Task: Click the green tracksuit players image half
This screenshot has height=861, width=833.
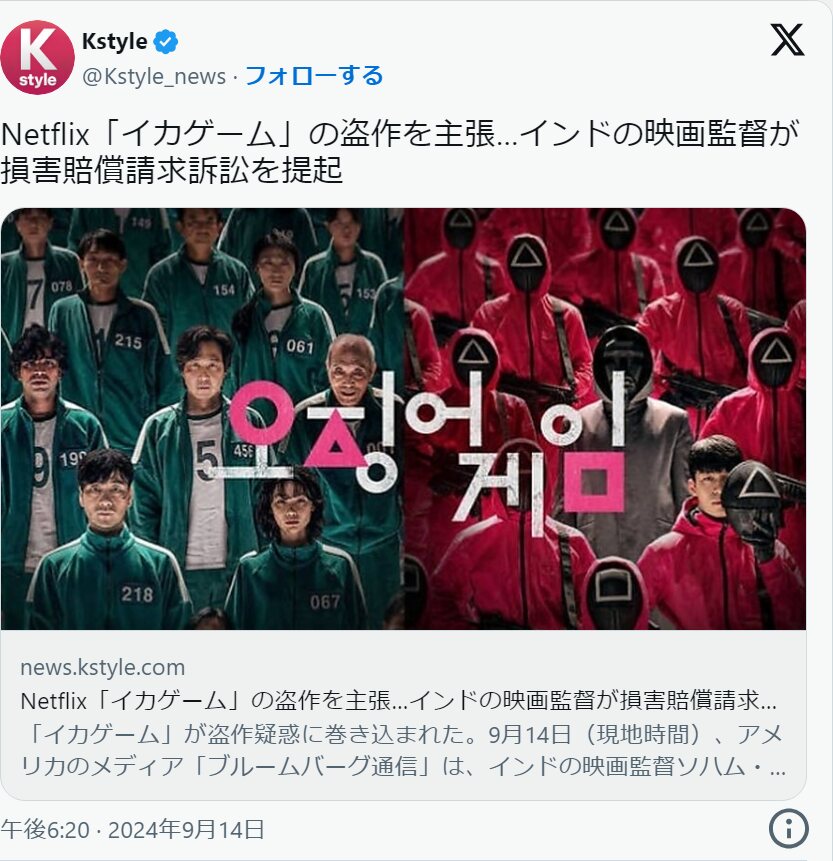Action: [202, 419]
